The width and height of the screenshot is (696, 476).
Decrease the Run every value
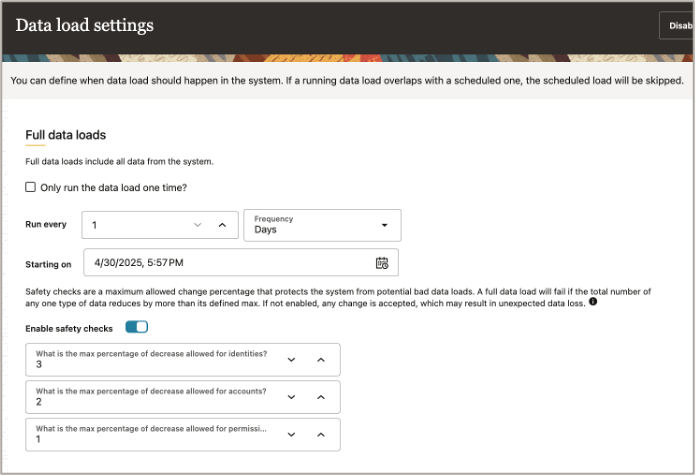coord(197,225)
